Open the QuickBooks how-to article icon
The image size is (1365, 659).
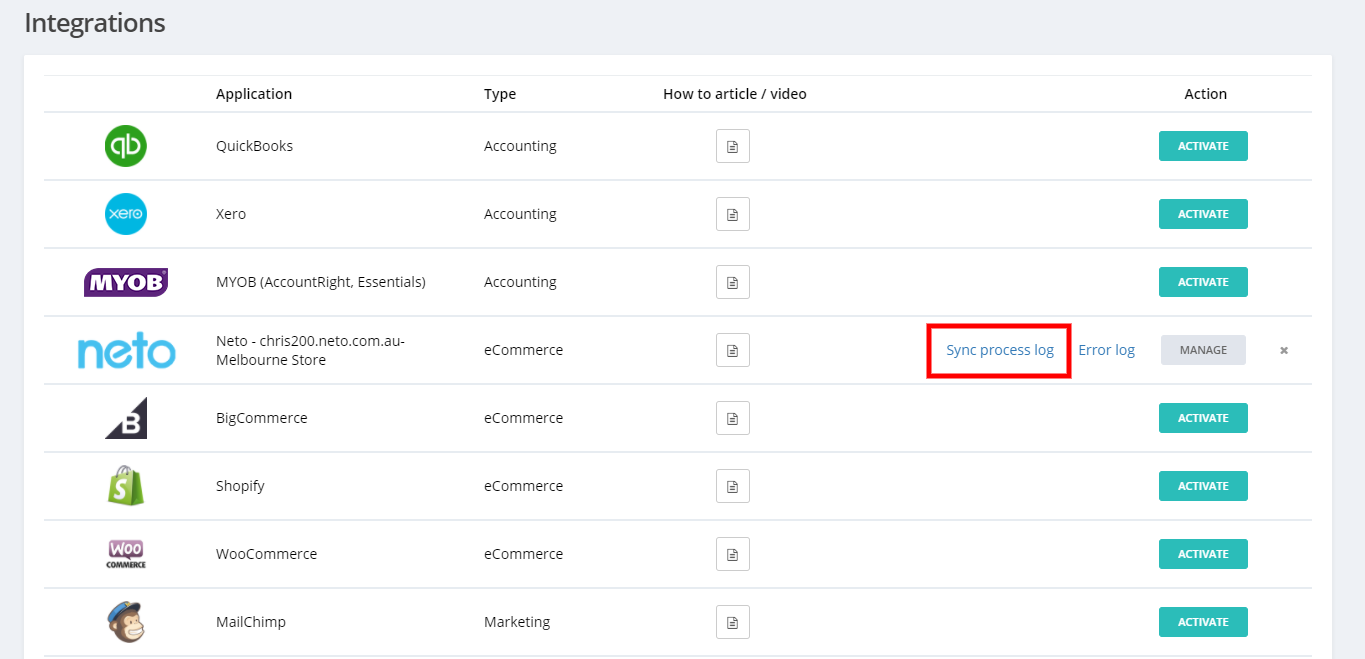tap(732, 146)
